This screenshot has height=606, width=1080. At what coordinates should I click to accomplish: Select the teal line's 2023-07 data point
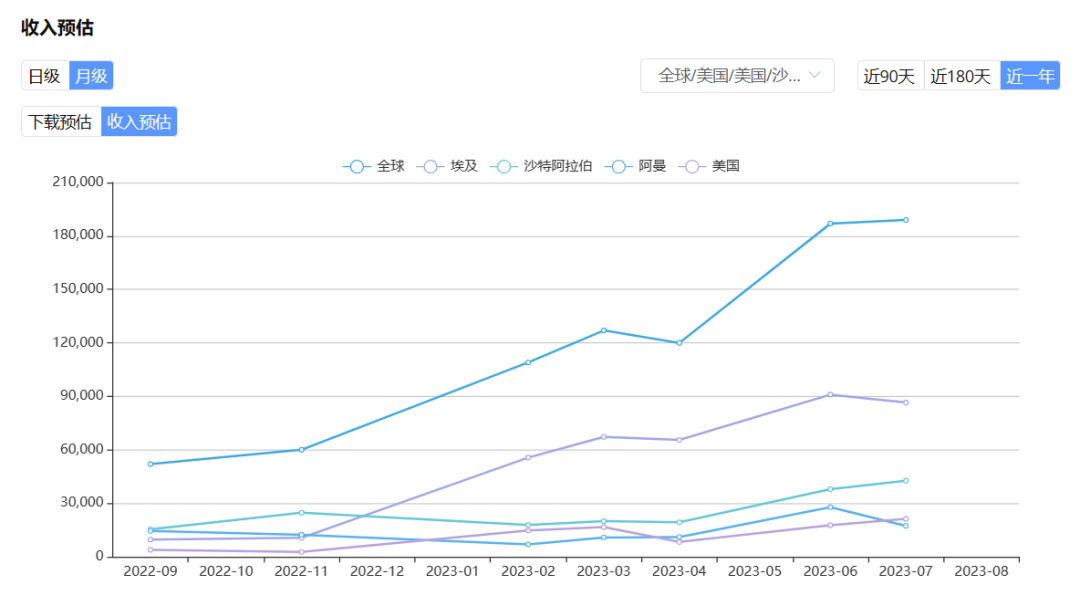coord(906,481)
